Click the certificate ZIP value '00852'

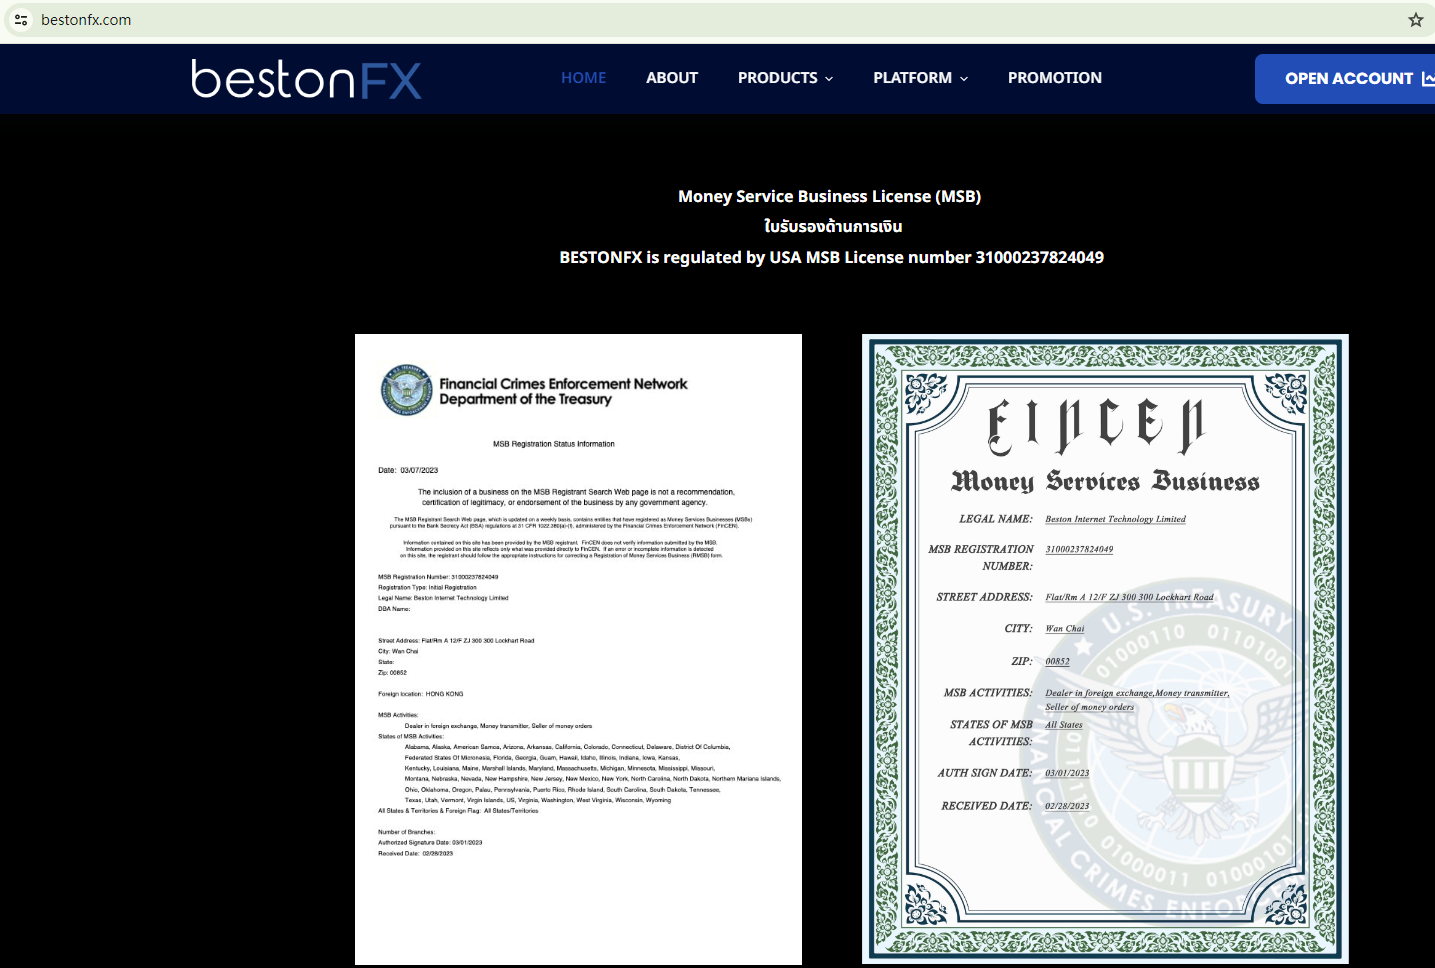(1057, 661)
